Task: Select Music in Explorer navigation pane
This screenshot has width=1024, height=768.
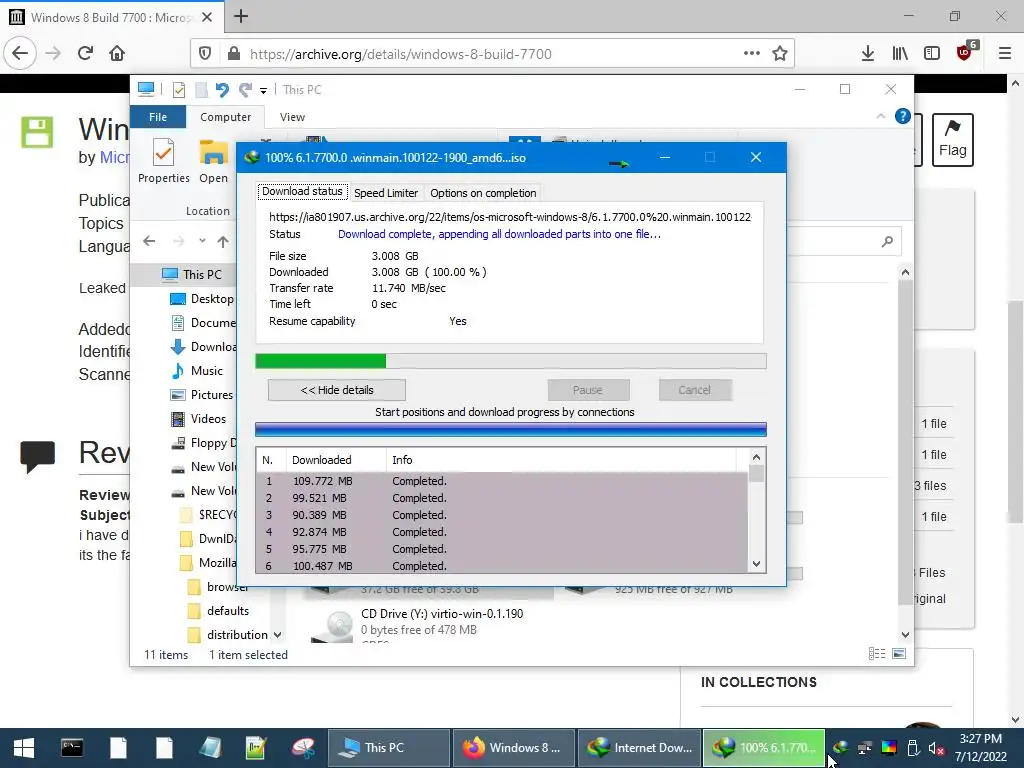Action: coord(198,371)
